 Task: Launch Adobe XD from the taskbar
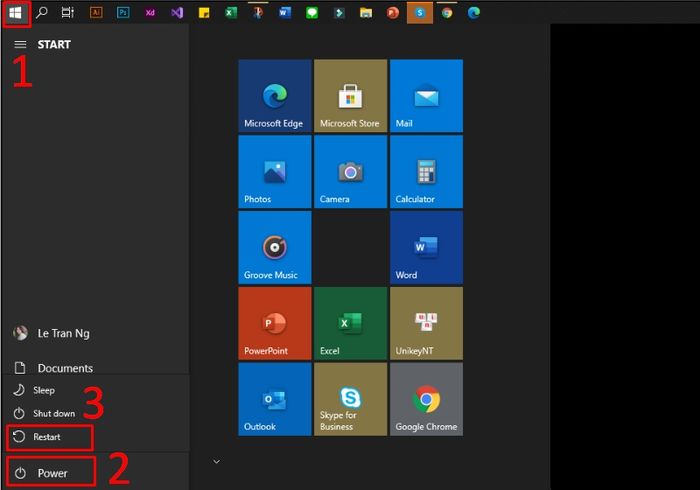150,12
